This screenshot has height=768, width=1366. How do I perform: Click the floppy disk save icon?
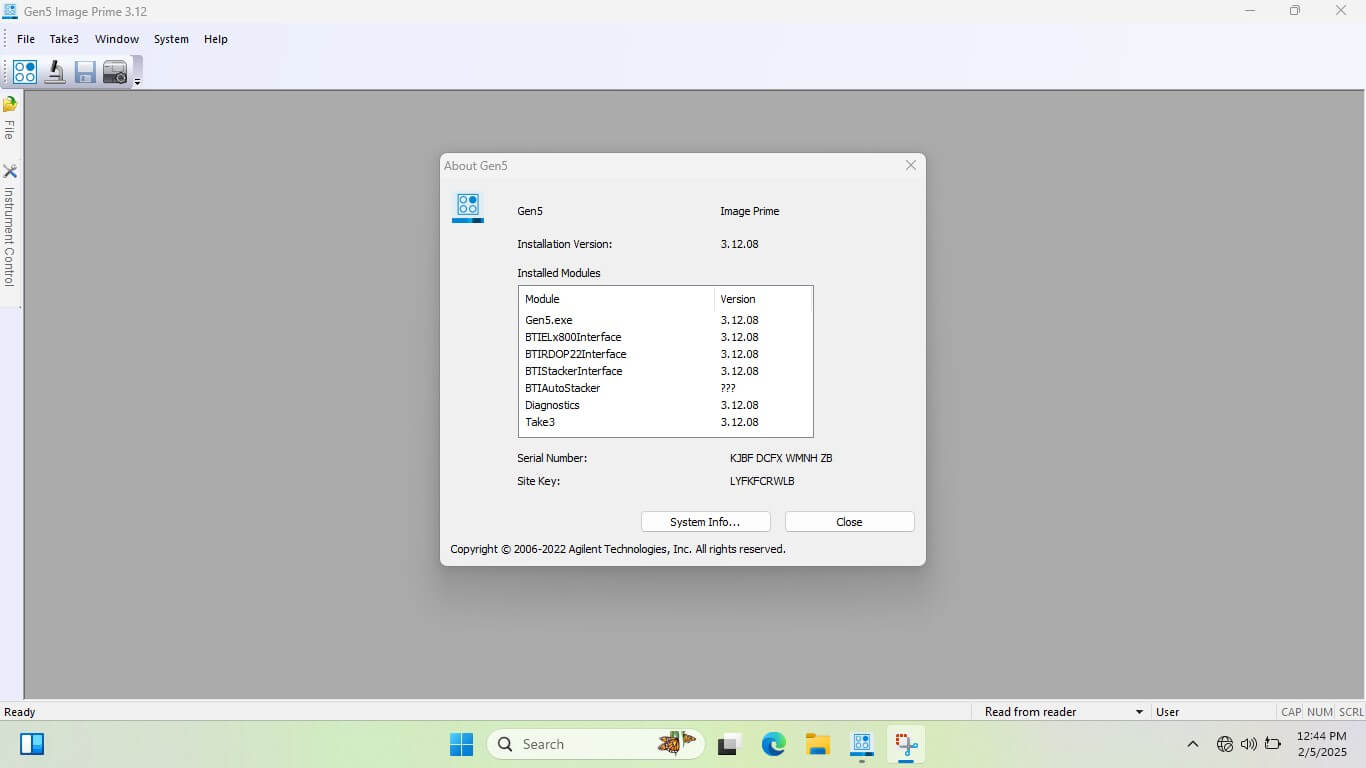click(85, 72)
